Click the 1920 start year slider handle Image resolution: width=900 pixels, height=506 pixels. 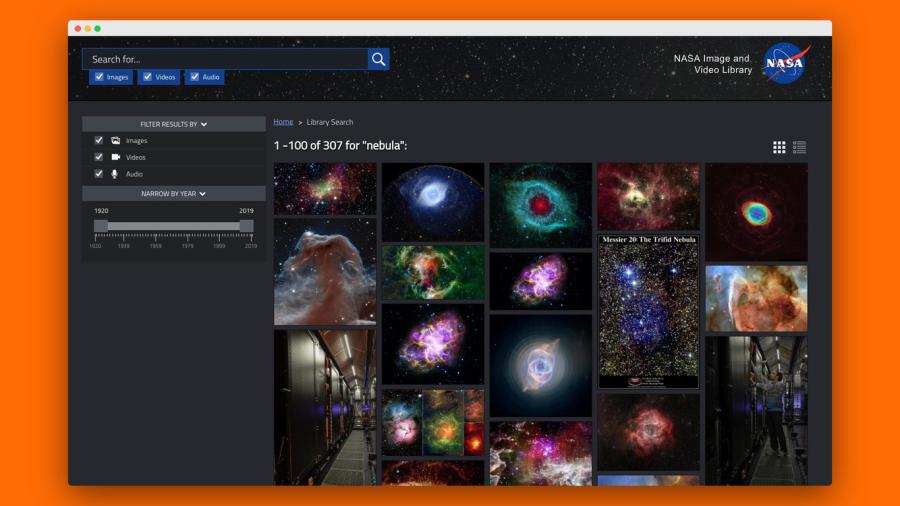coord(101,226)
